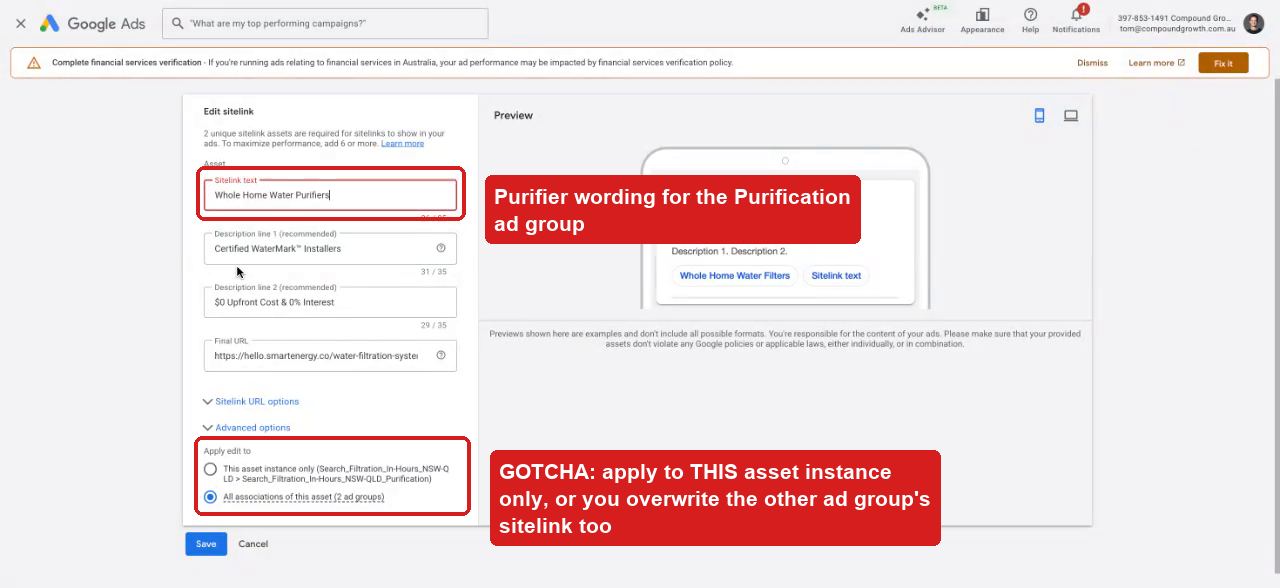Screen dimensions: 1280x588
Task: Dismiss the financial services verification banner
Action: pos(1092,63)
